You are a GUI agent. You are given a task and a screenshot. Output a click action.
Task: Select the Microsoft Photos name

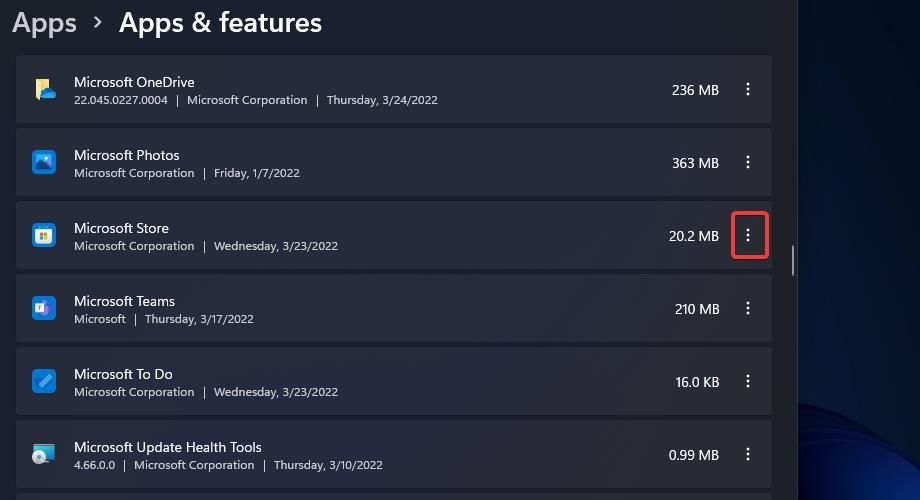pos(127,155)
